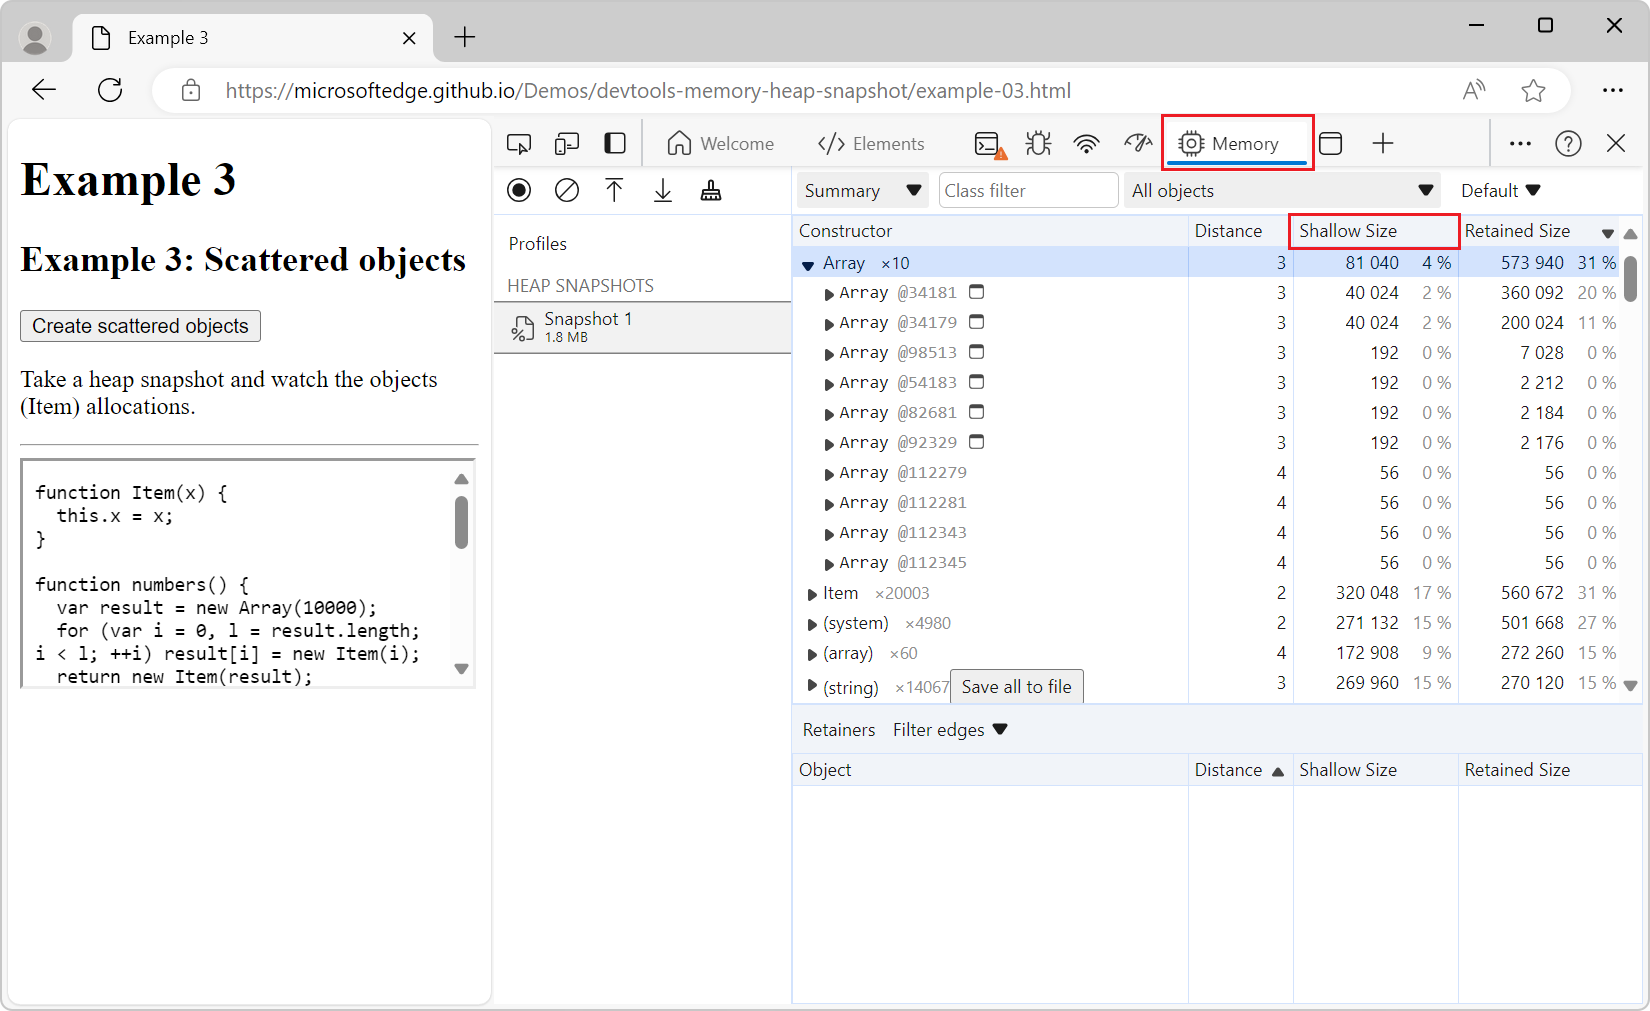
Task: Open the All objects filter dropdown
Action: [1283, 190]
